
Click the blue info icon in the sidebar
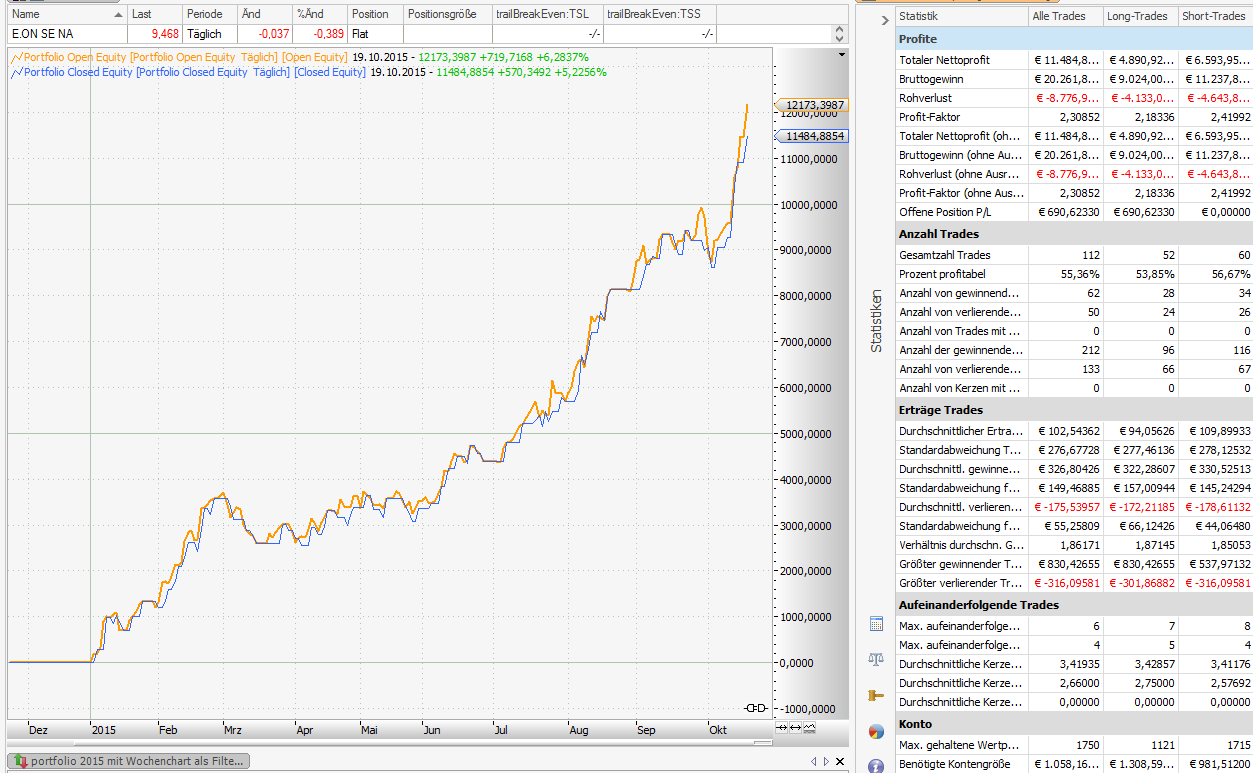pos(876,766)
